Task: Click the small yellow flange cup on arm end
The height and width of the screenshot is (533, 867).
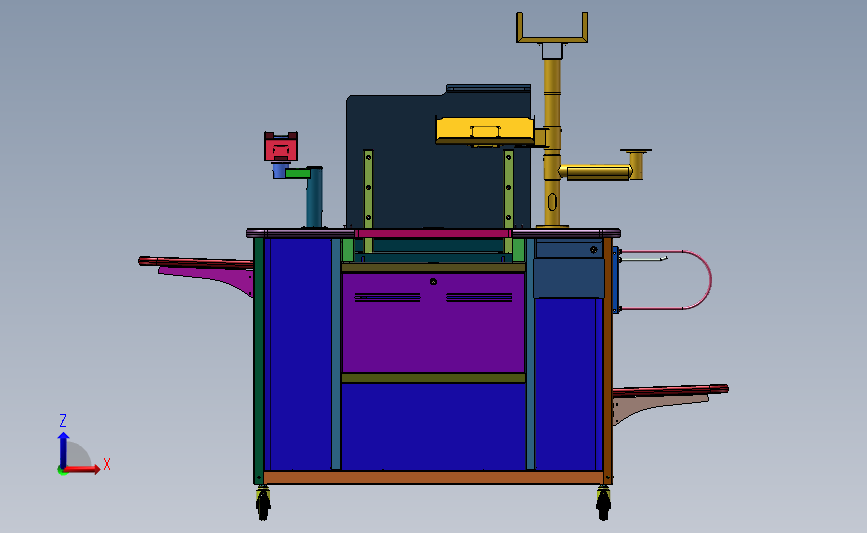Action: pos(636,163)
